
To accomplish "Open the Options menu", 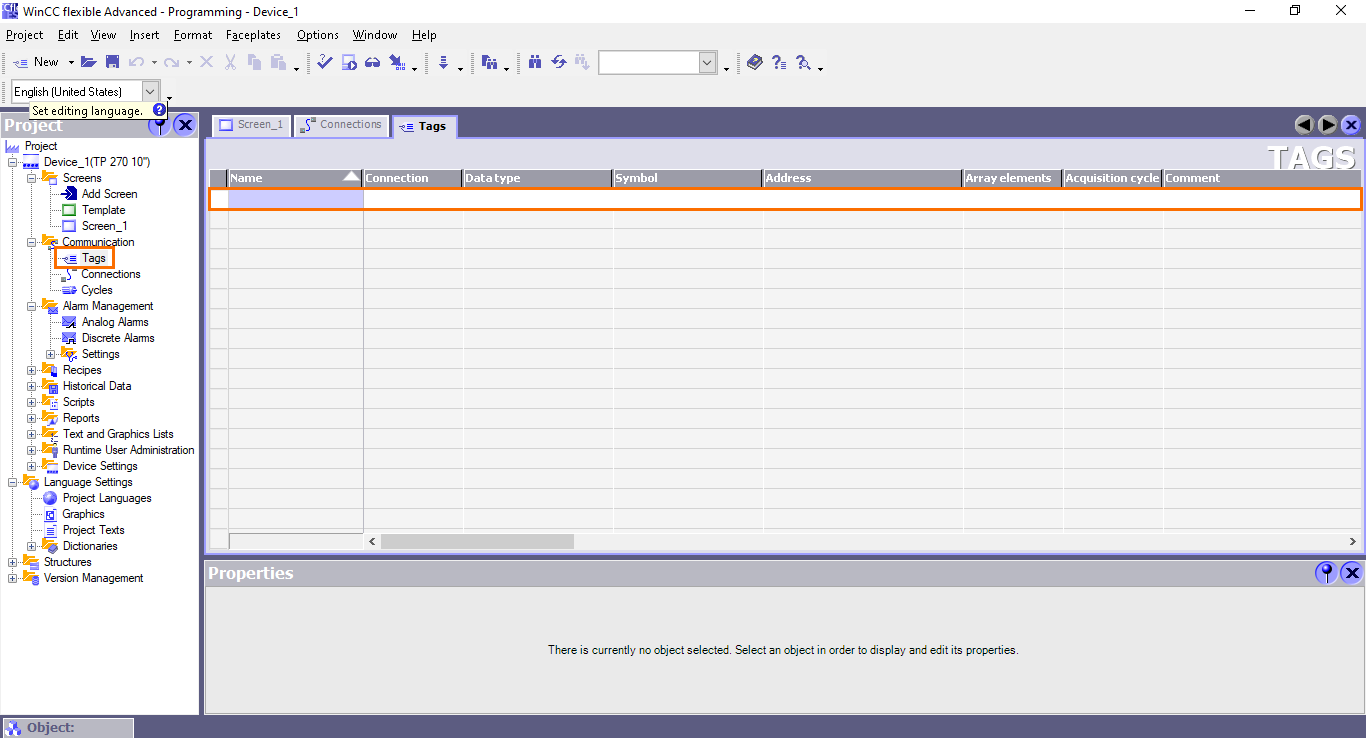I will pos(318,35).
